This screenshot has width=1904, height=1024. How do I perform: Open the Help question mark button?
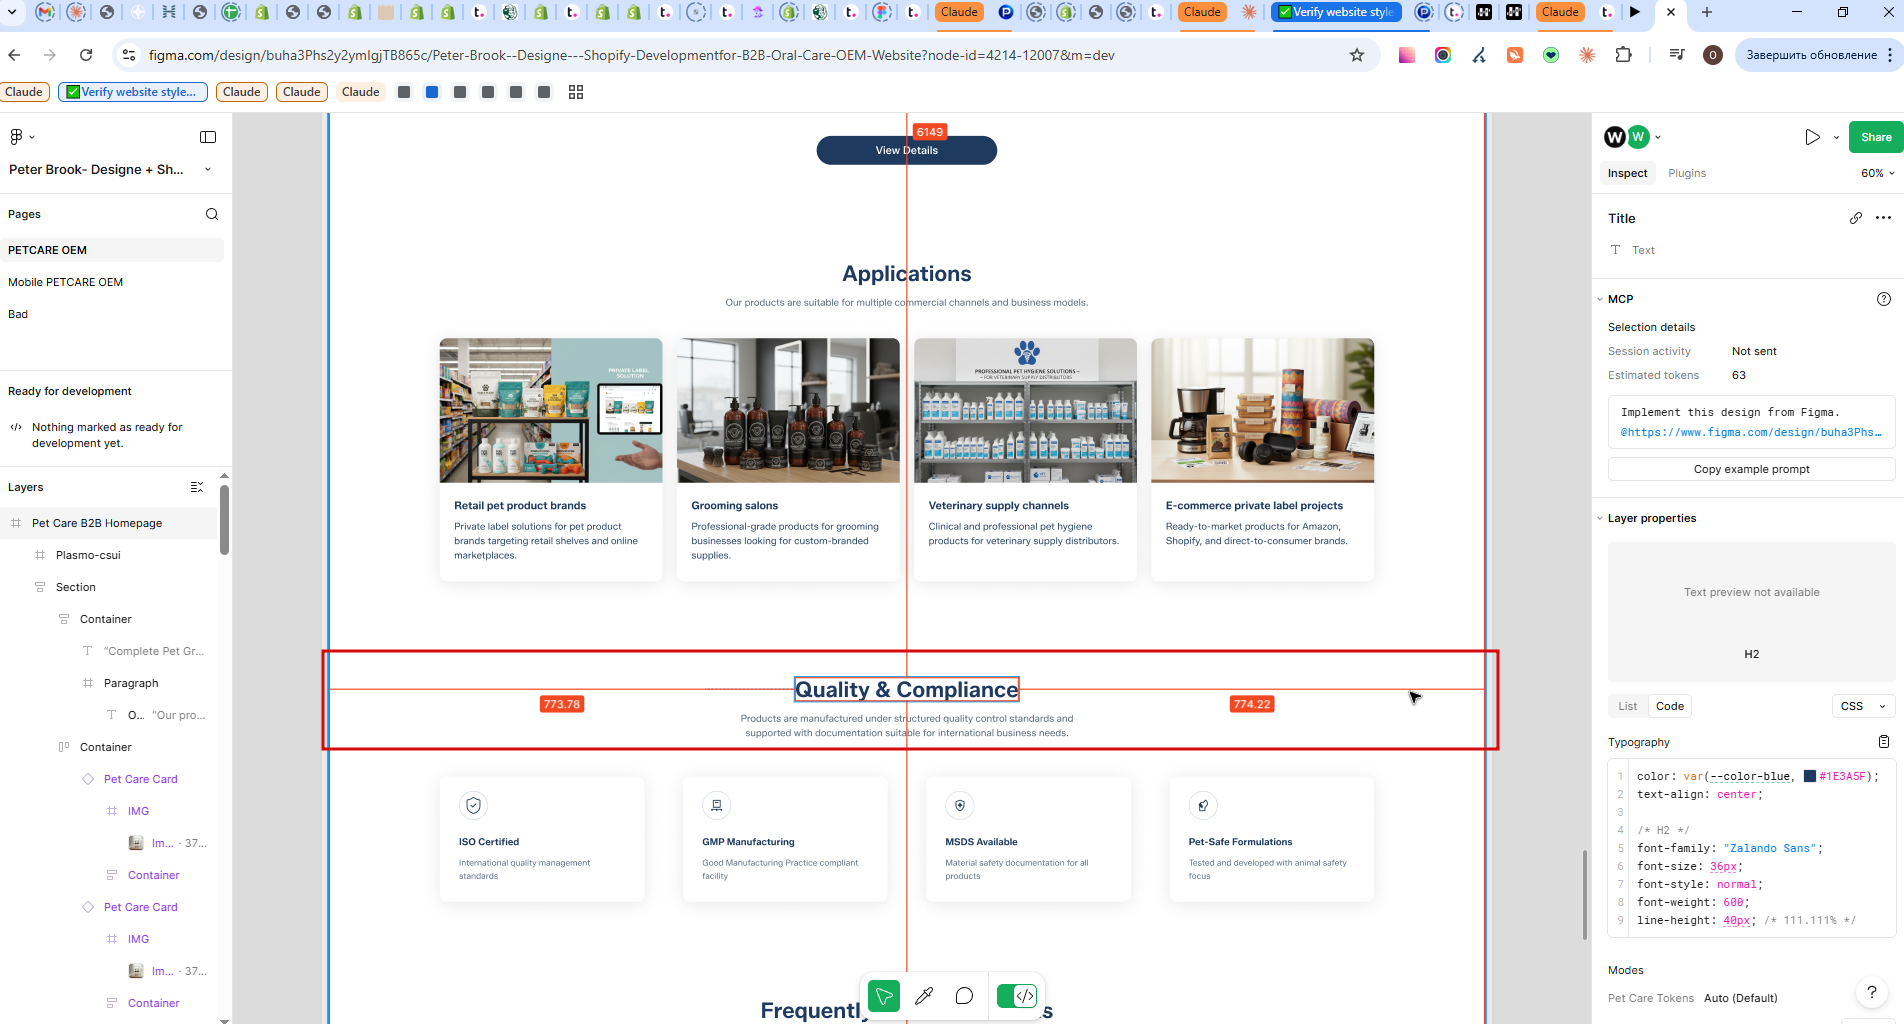(1872, 993)
